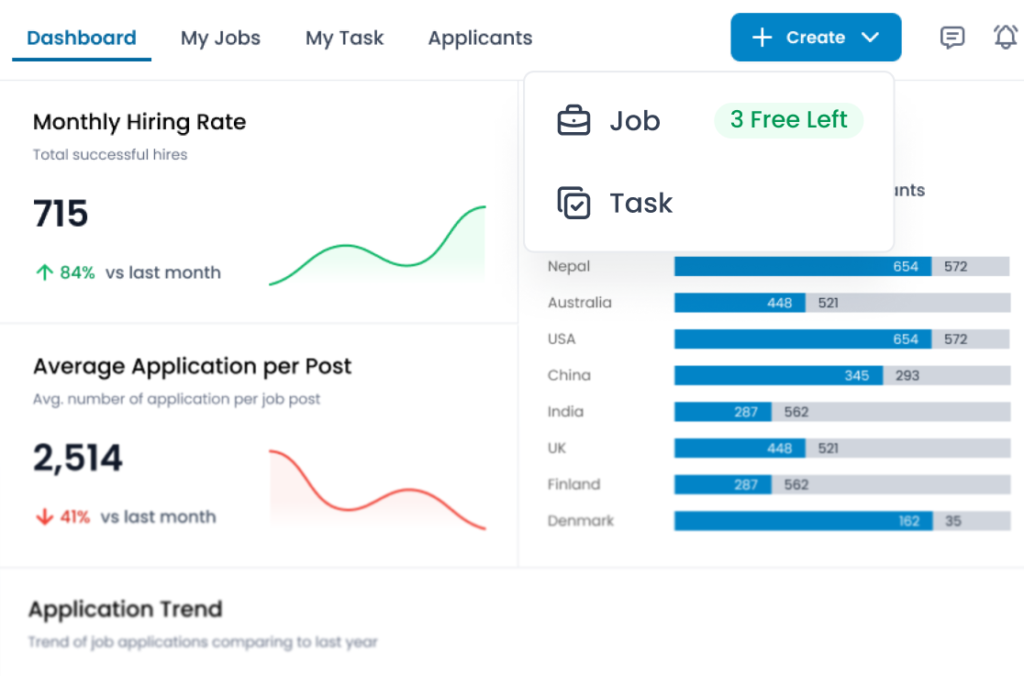Click the 3 Free Left badge
This screenshot has width=1024, height=676.
click(788, 120)
